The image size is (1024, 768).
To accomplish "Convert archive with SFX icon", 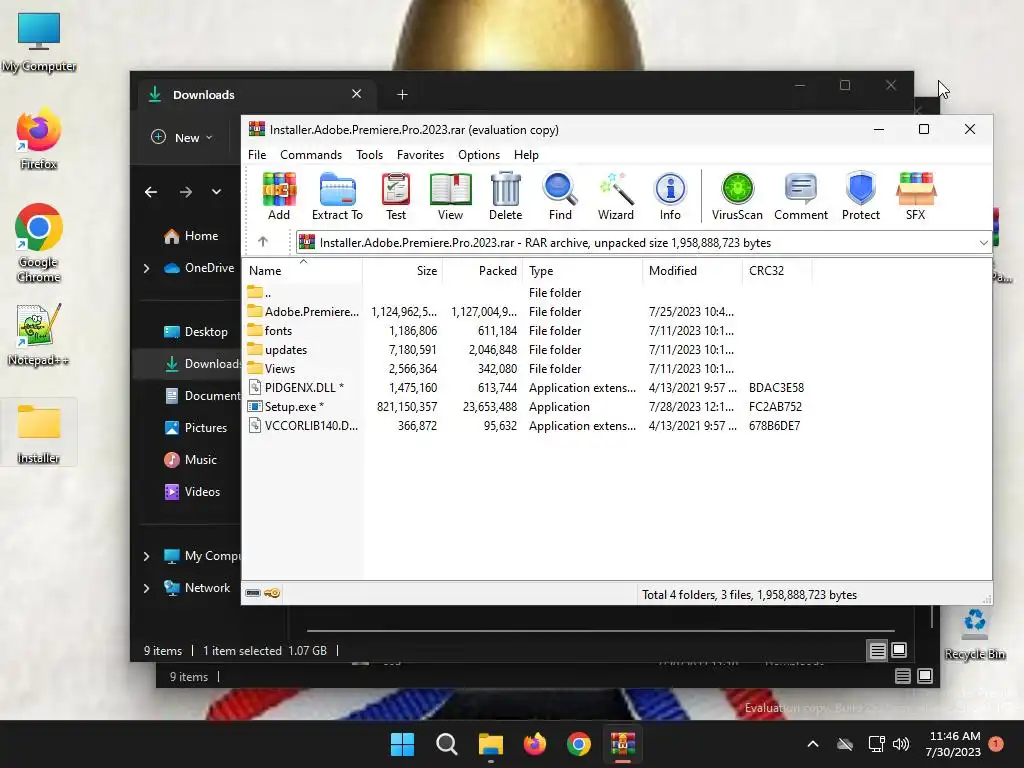I will pyautogui.click(x=916, y=196).
